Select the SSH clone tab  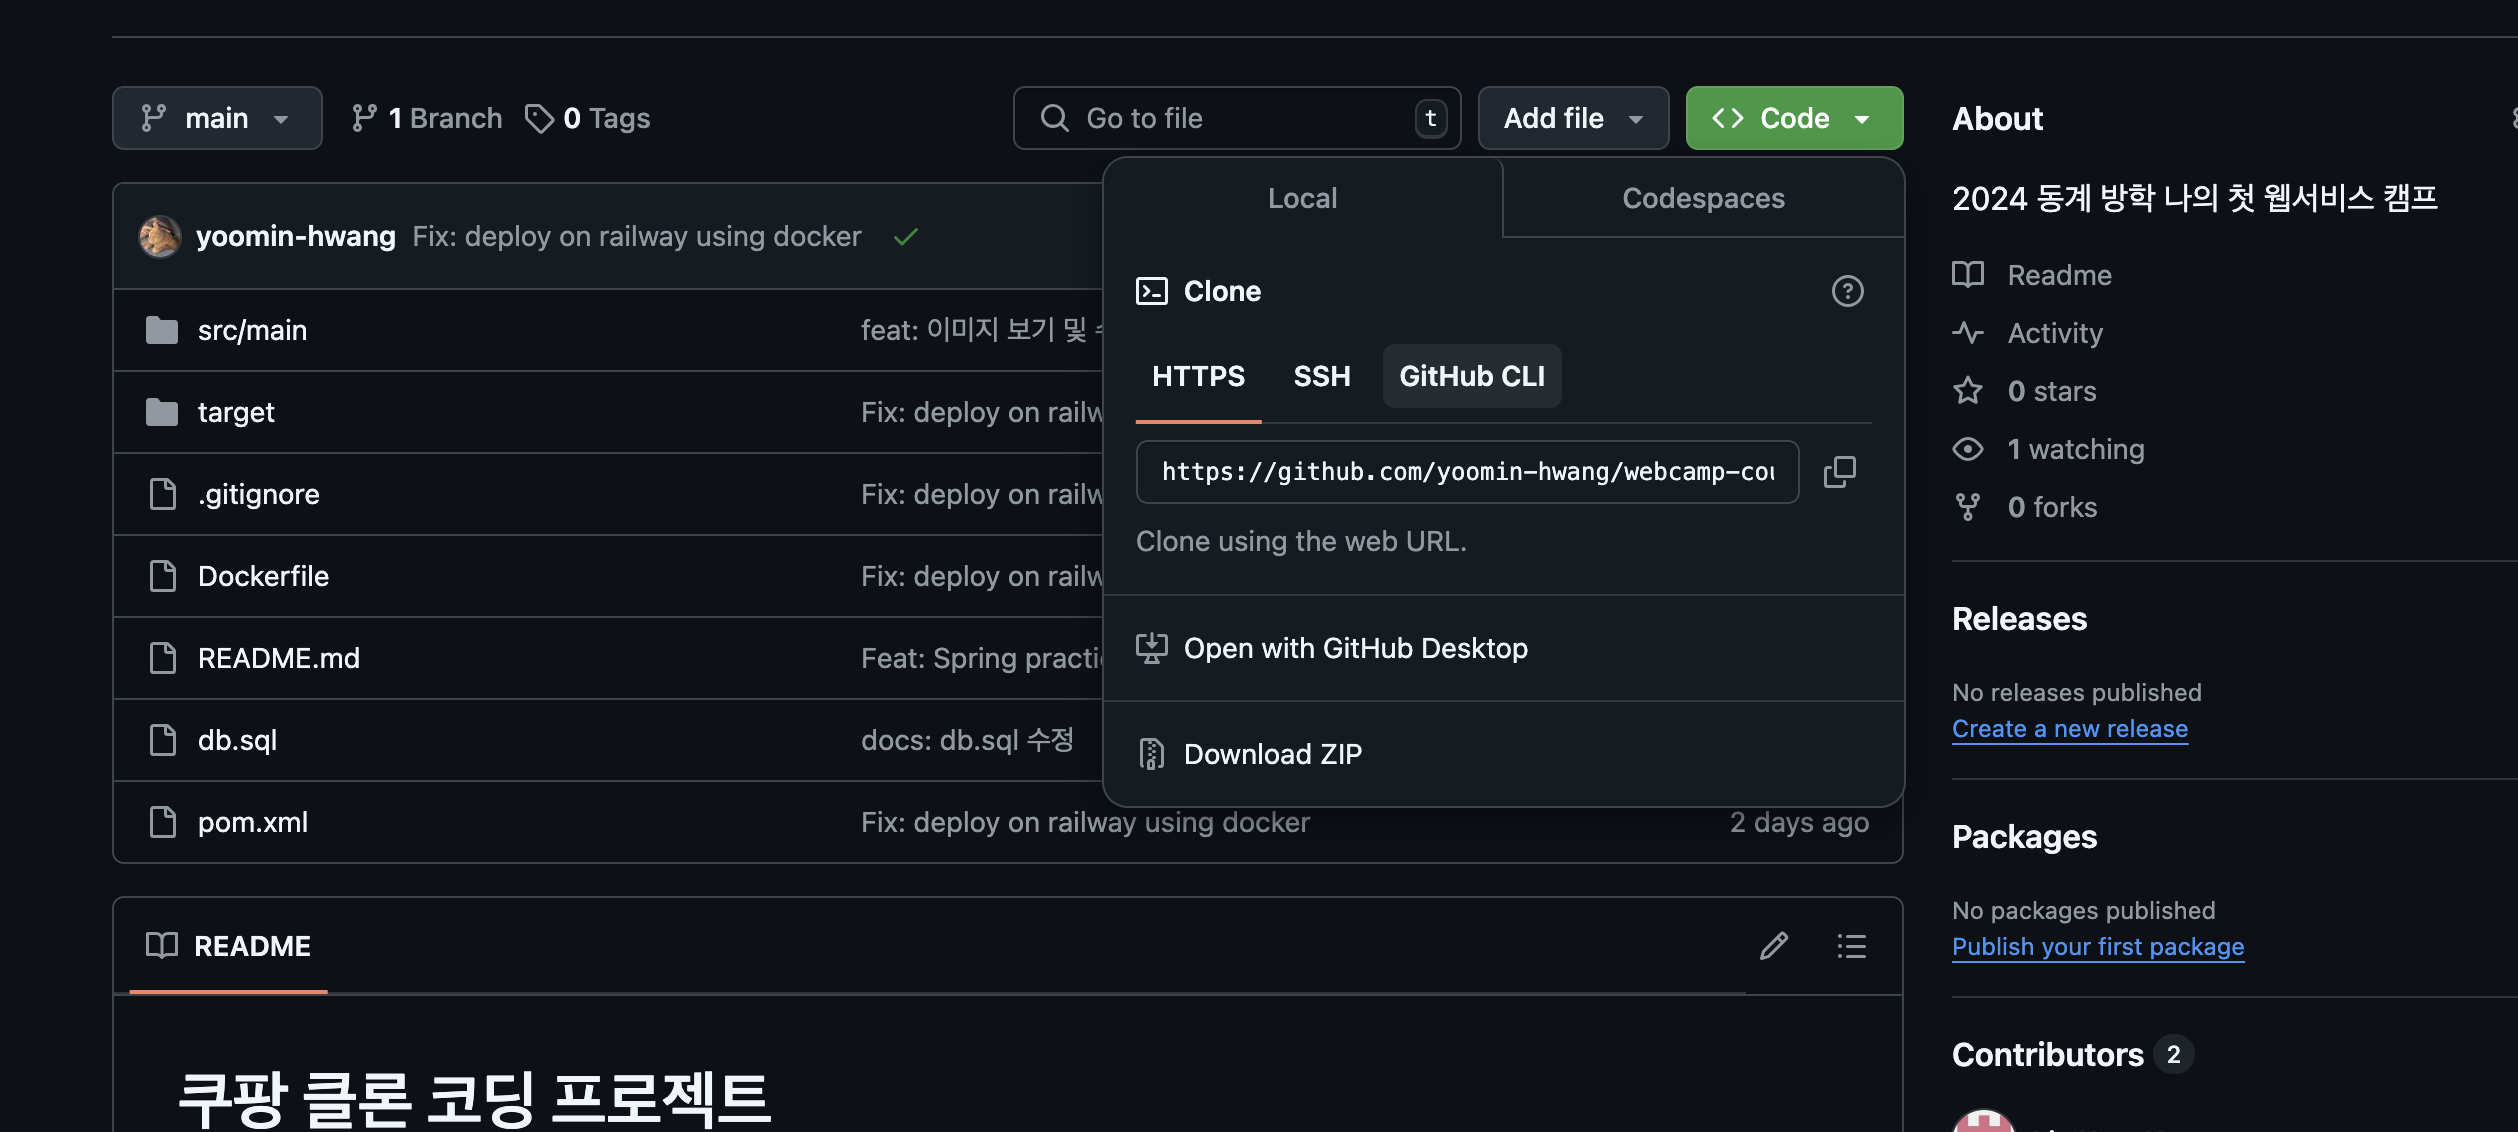click(x=1322, y=376)
